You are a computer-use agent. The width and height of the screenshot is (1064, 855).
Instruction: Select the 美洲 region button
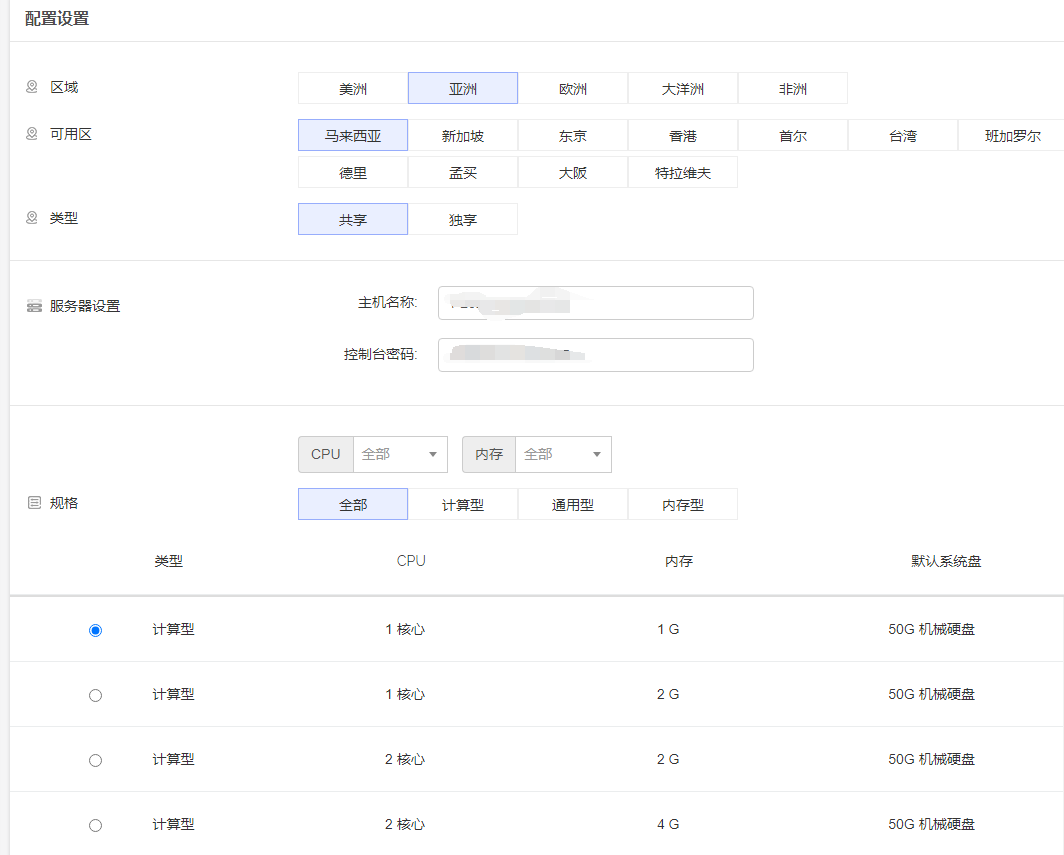[x=353, y=89]
